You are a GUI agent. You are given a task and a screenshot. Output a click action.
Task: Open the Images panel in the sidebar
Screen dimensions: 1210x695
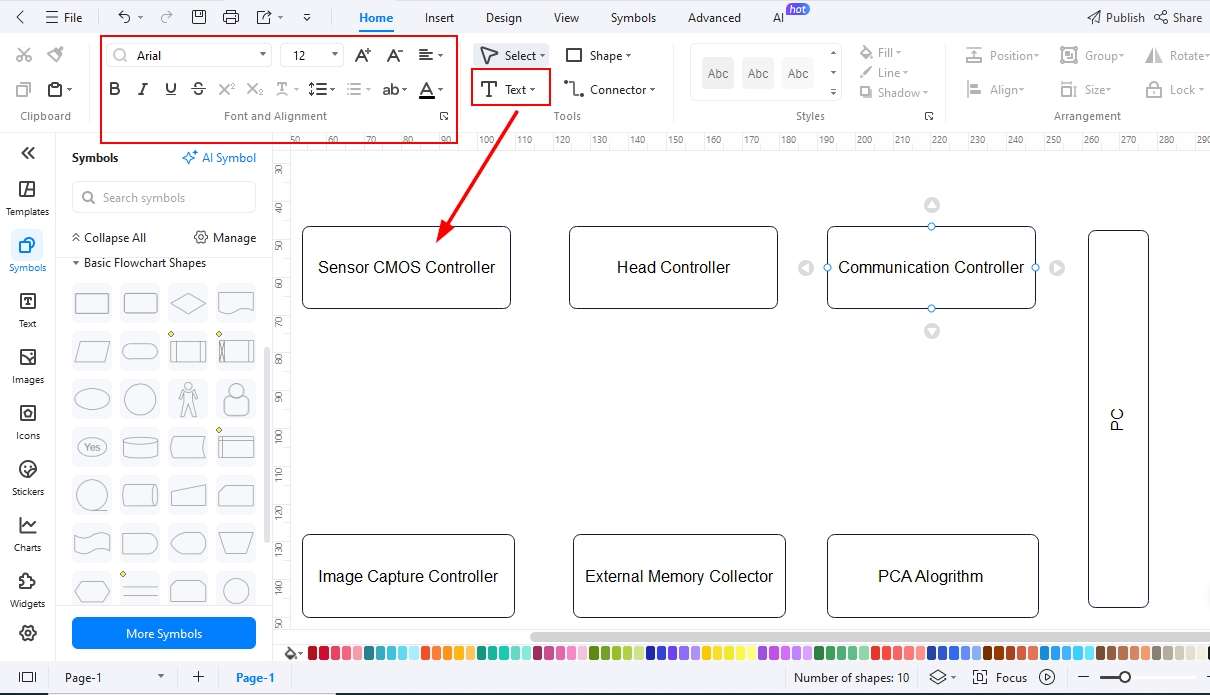[x=27, y=364]
